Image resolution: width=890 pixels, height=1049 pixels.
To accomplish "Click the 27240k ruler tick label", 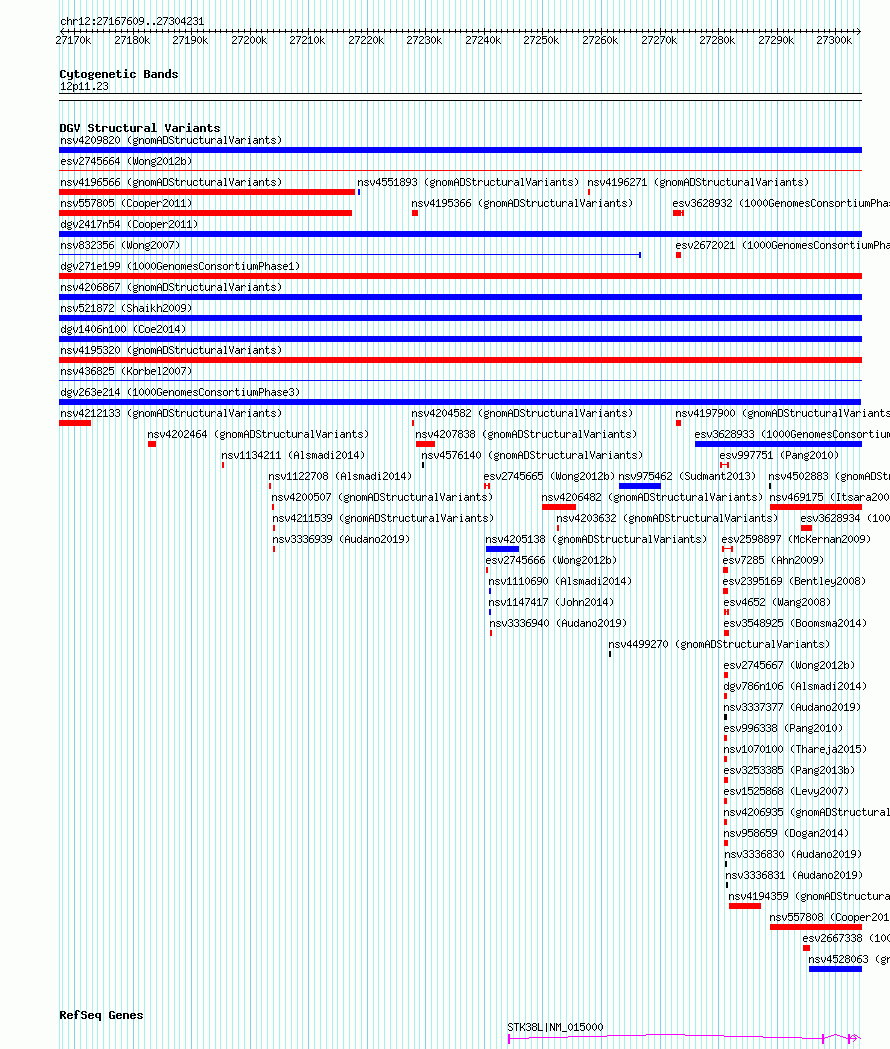I will click(482, 41).
